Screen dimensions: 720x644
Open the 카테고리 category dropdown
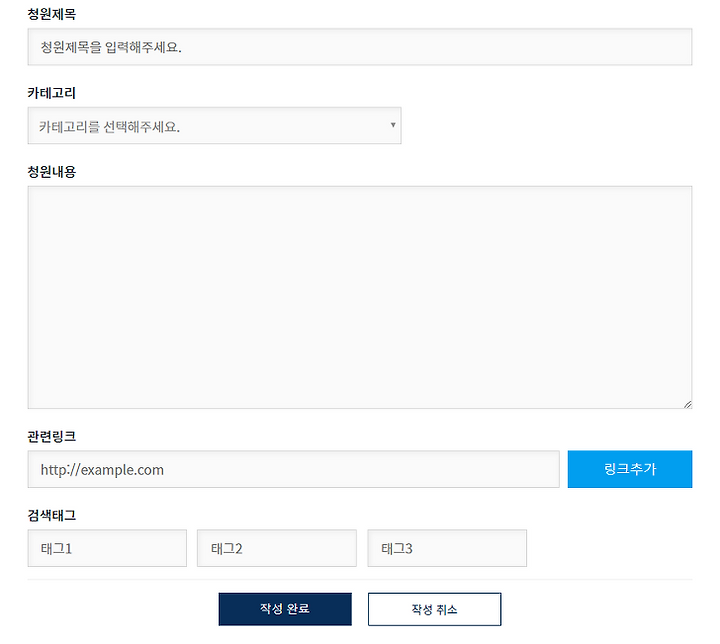[x=214, y=125]
